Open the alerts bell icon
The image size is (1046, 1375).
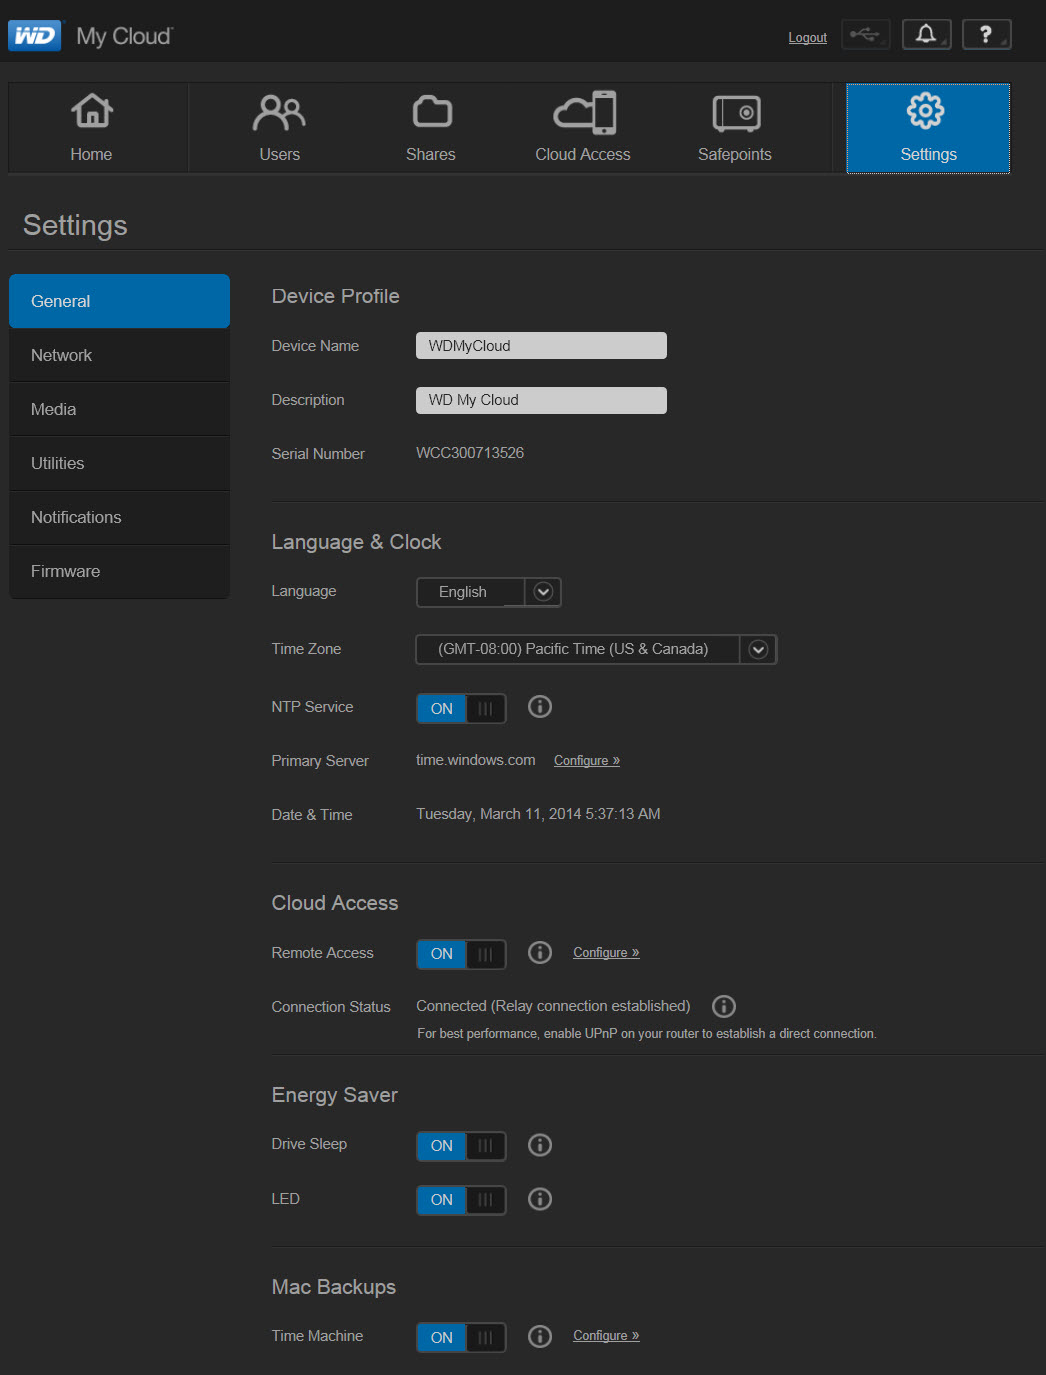coord(926,35)
